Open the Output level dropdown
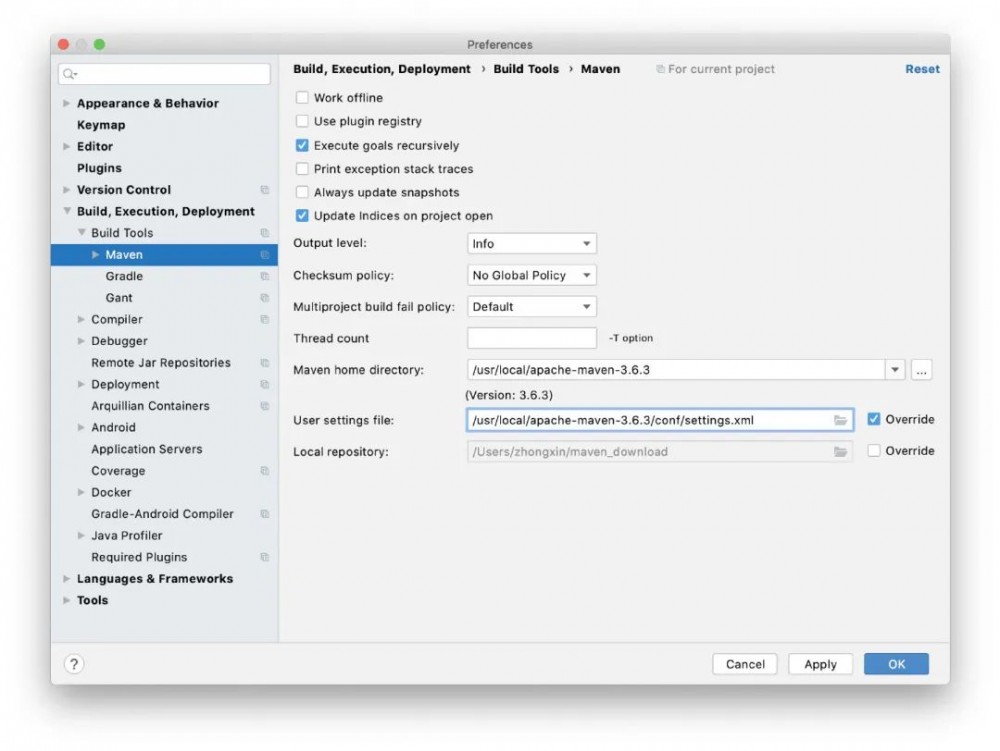 (531, 244)
